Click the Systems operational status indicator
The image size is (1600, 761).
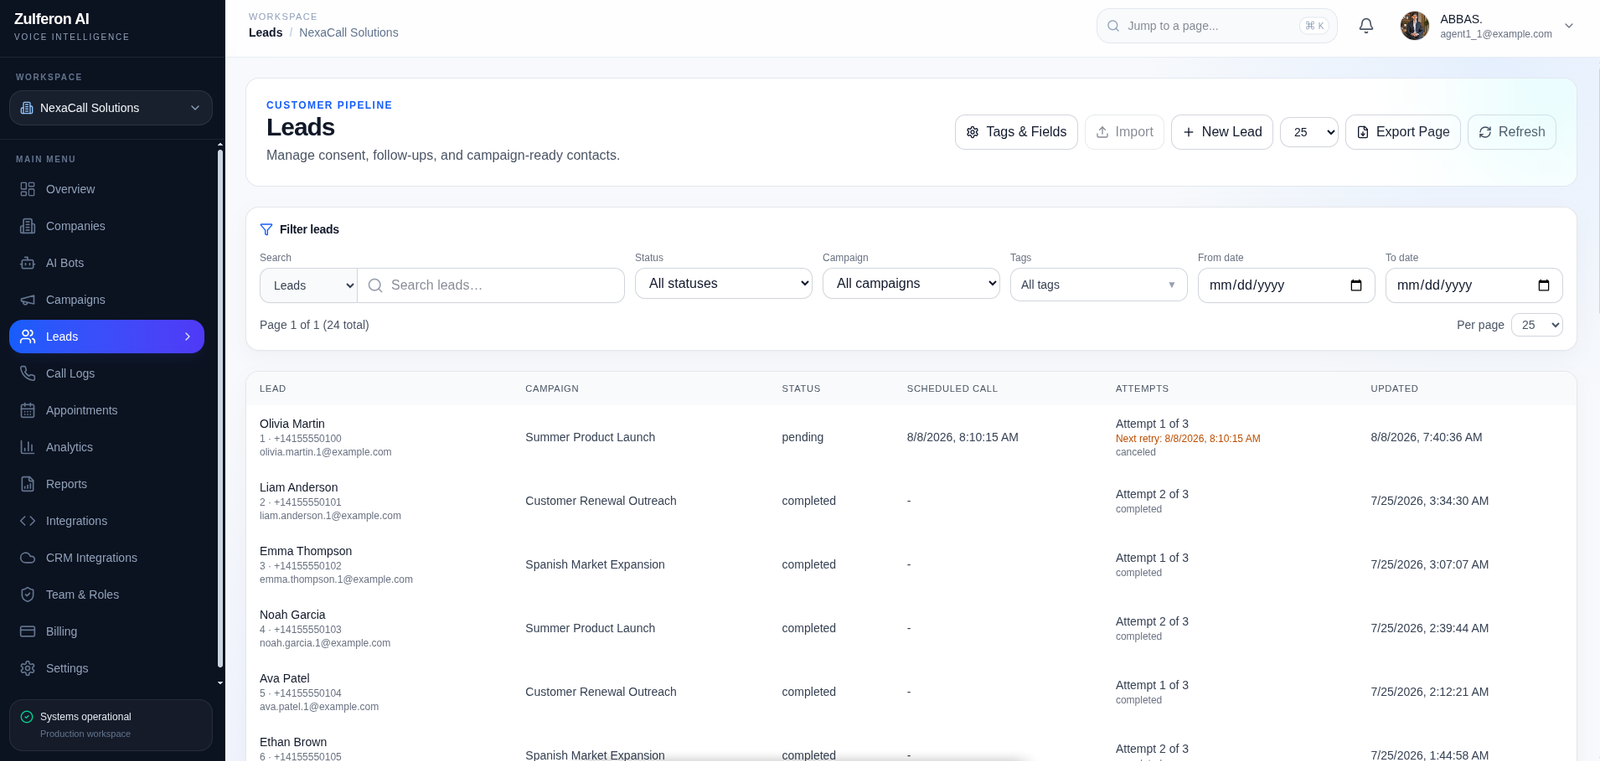(111, 725)
